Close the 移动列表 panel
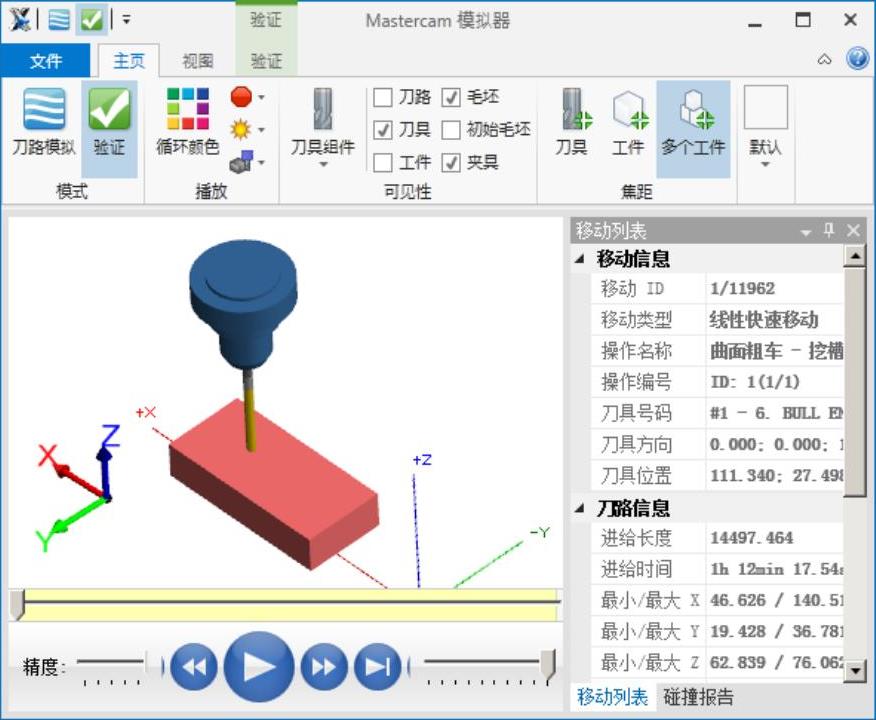Viewport: 876px width, 720px height. [853, 230]
